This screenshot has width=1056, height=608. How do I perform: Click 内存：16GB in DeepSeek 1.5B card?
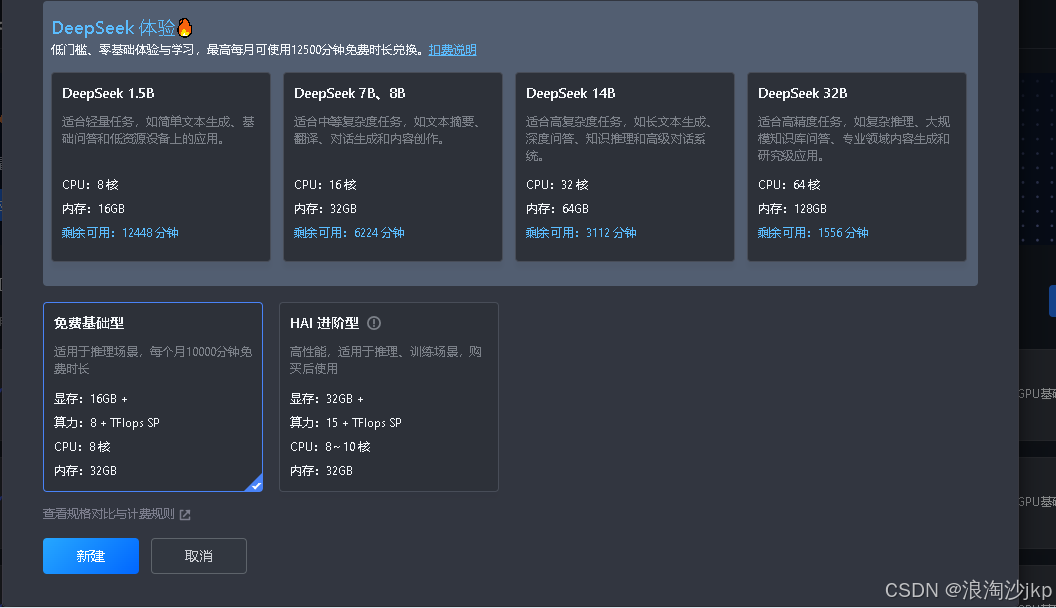93,209
